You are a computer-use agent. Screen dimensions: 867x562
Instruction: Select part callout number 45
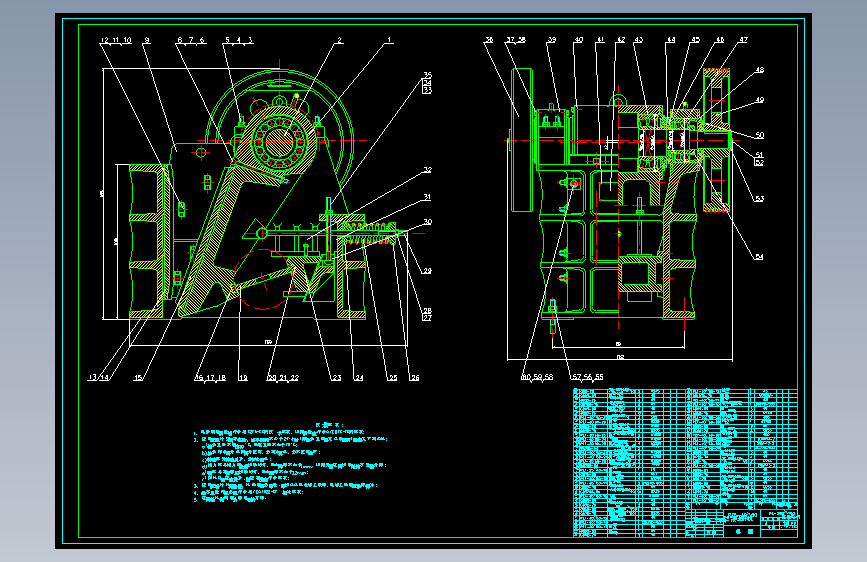[x=696, y=40]
